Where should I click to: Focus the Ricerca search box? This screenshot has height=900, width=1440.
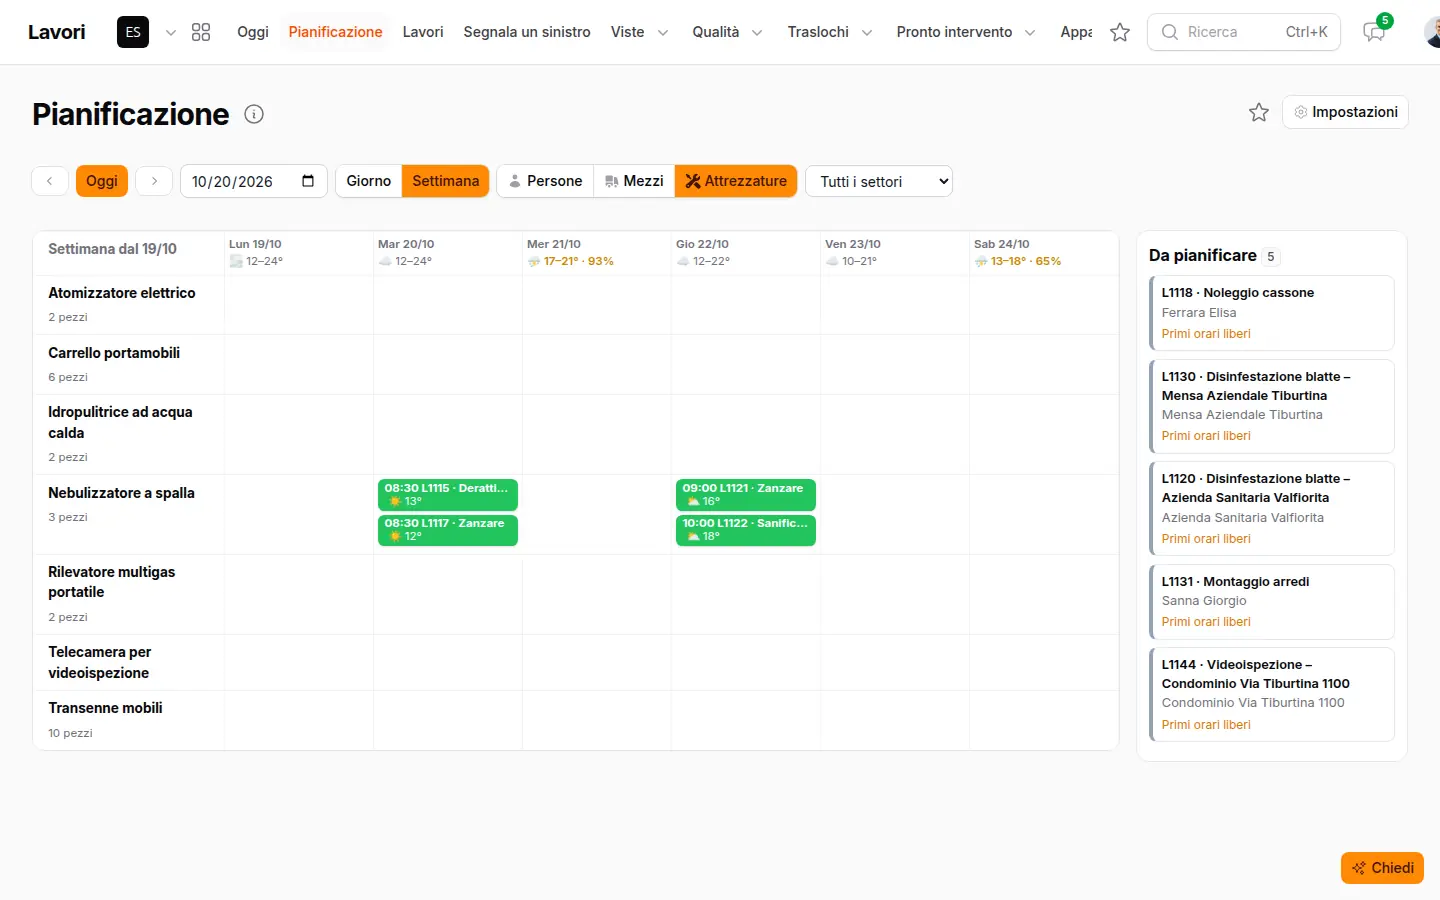pos(1243,32)
